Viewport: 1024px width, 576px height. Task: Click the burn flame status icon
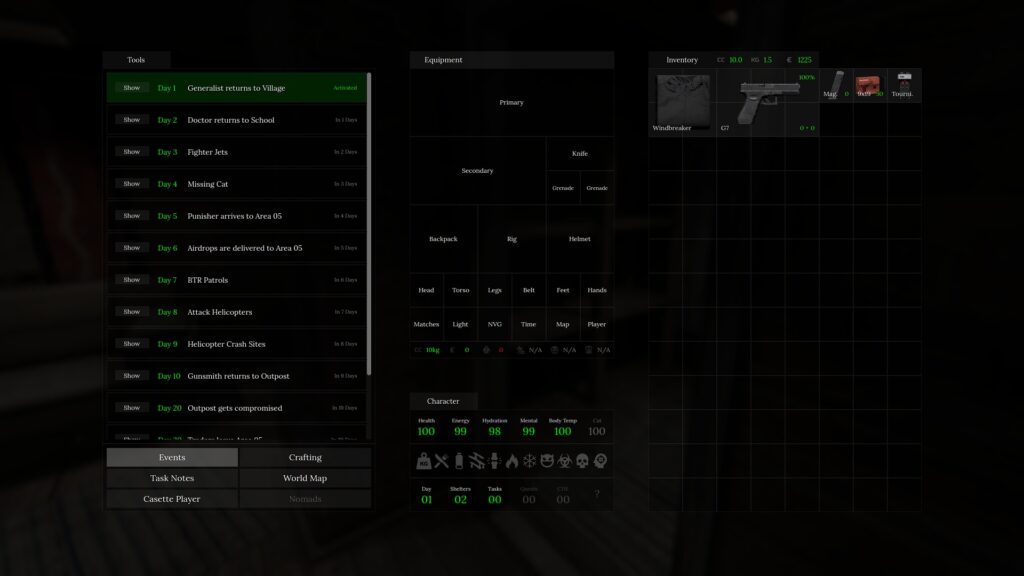pyautogui.click(x=512, y=461)
